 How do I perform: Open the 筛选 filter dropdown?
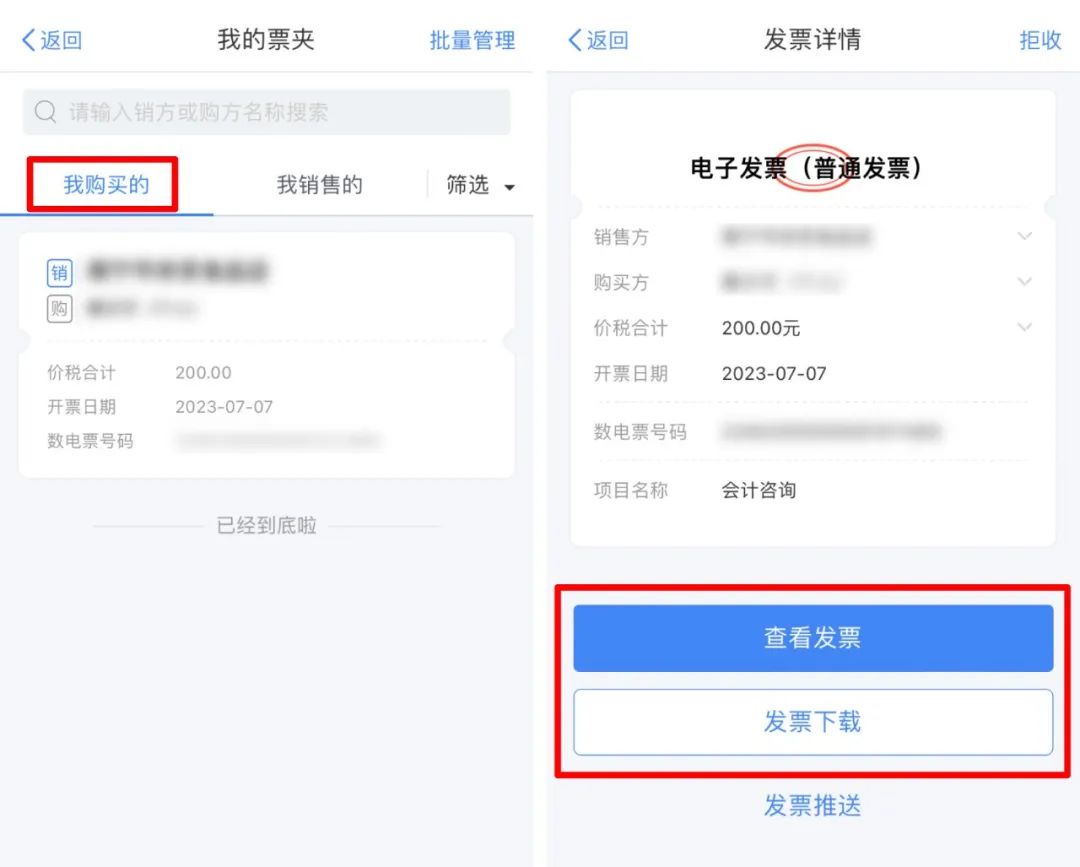tap(480, 185)
